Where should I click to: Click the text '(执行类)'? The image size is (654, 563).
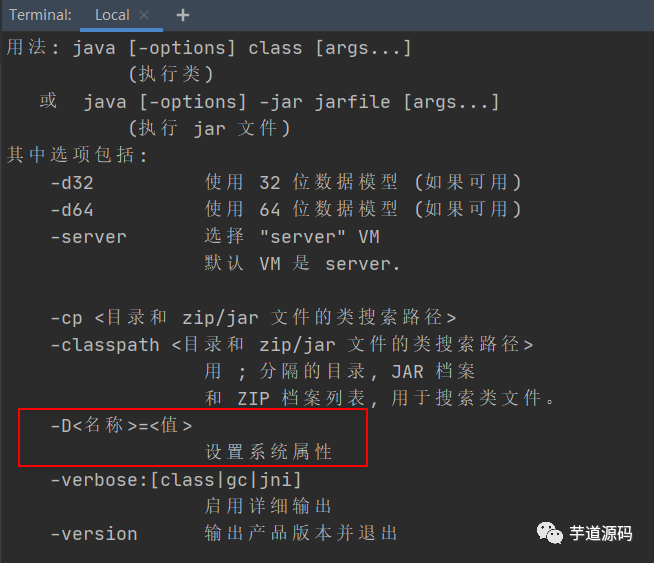click(x=171, y=74)
